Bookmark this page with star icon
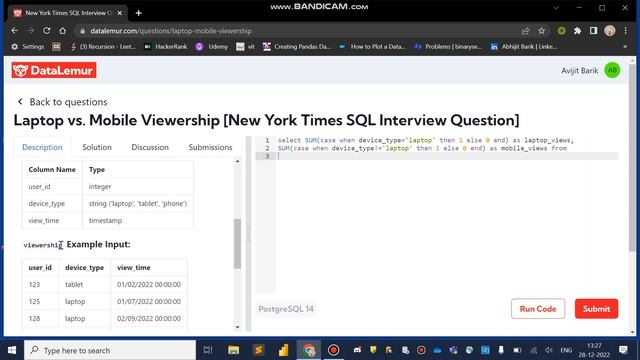The height and width of the screenshot is (360, 640). click(541, 31)
